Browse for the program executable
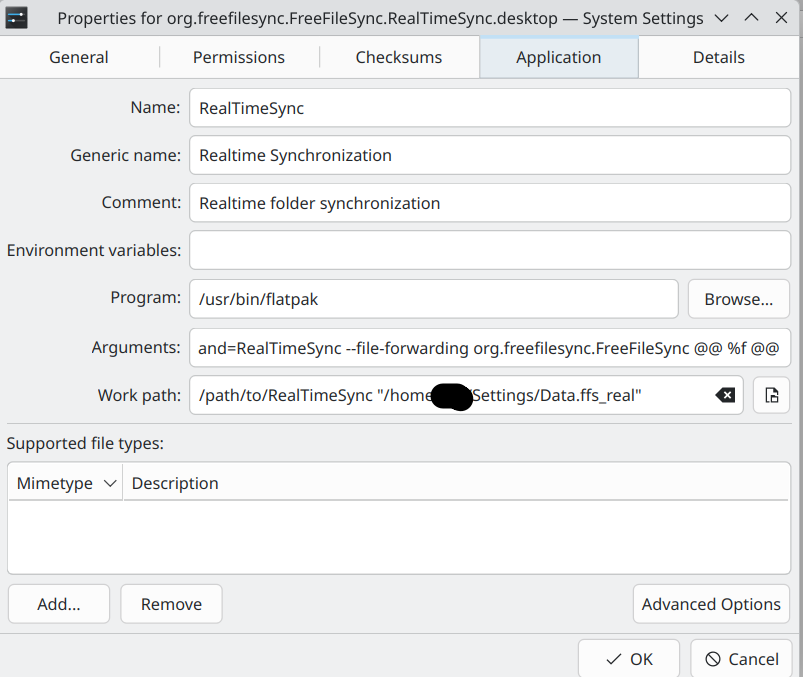The height and width of the screenshot is (677, 803). [x=738, y=299]
